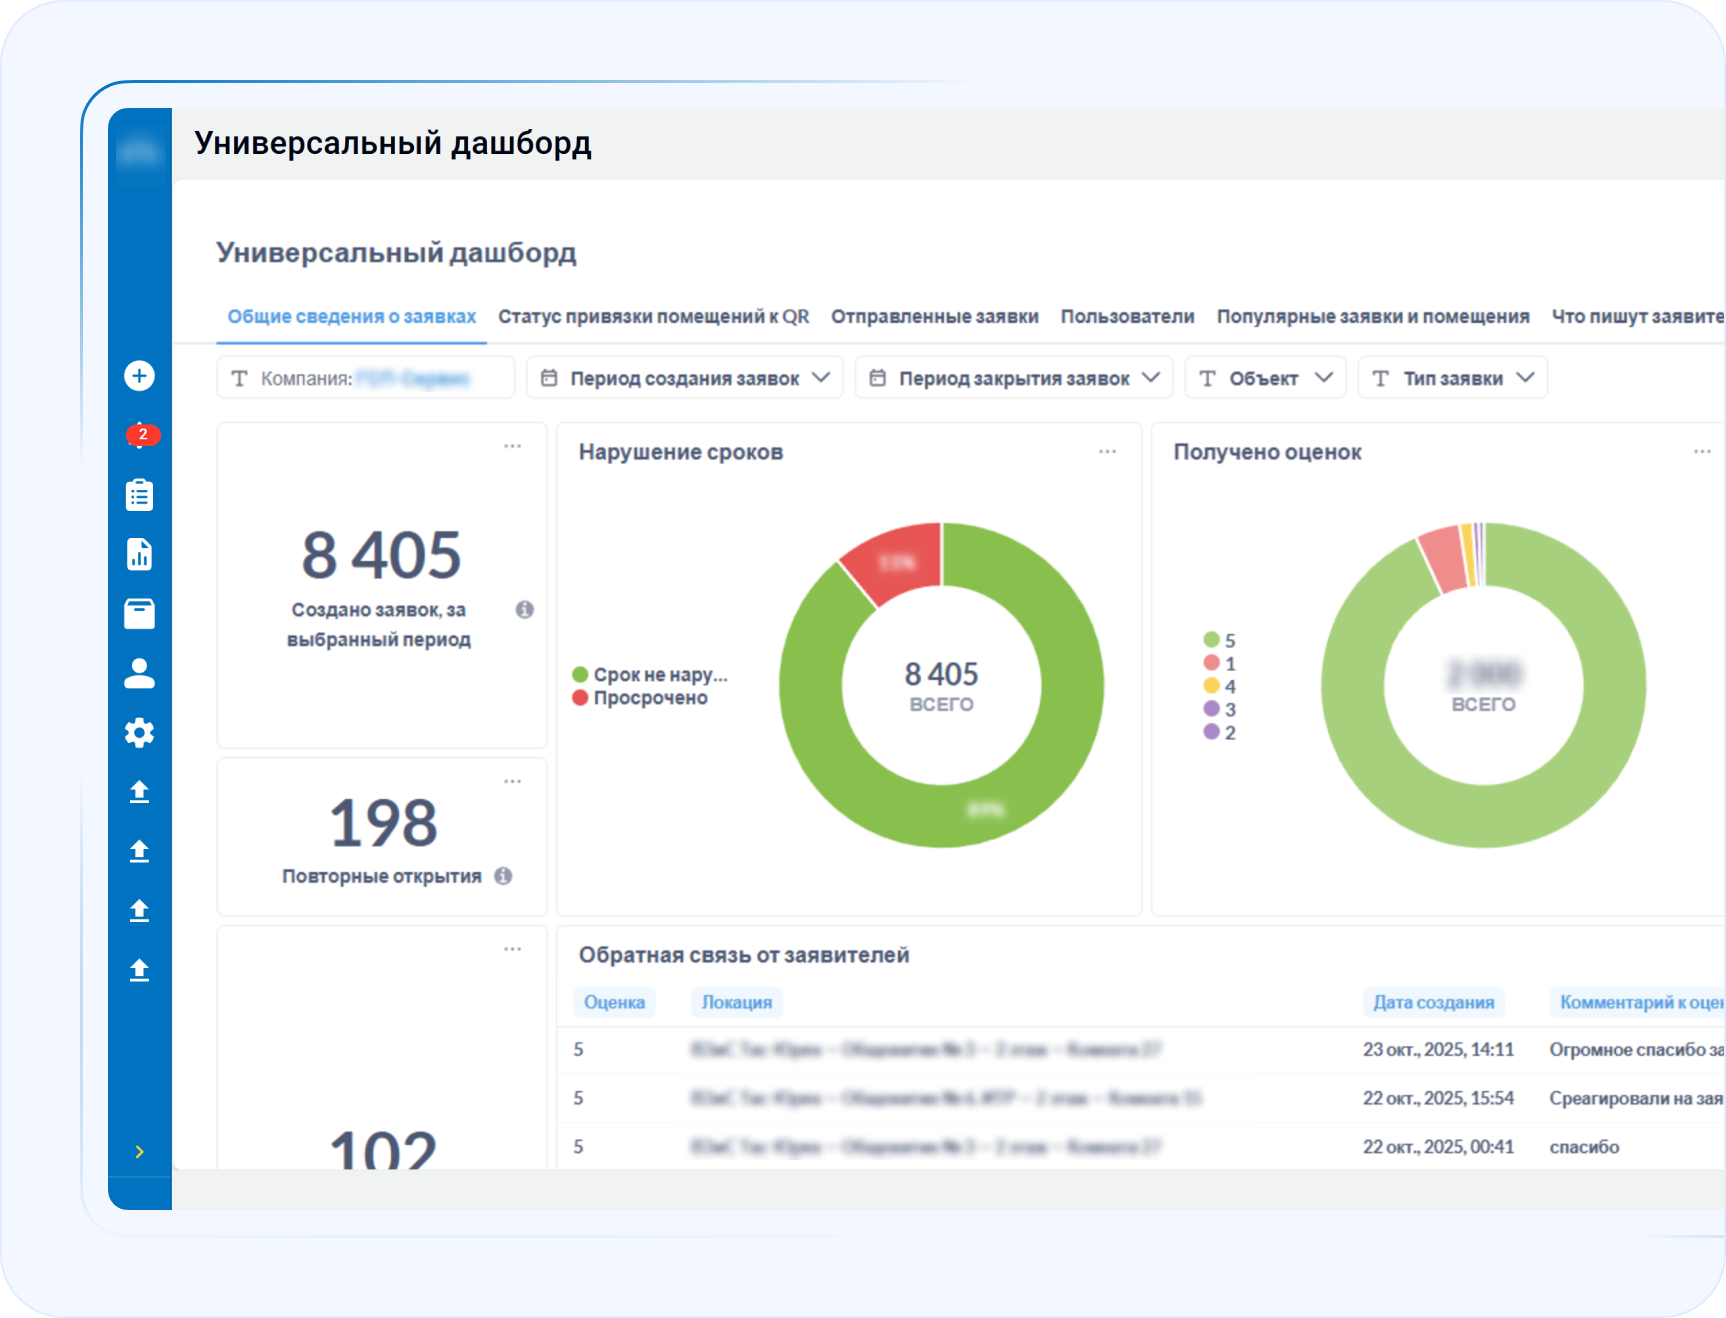Open the 'Тип заявки' dropdown
This screenshot has height=1318, width=1726.
click(1452, 377)
